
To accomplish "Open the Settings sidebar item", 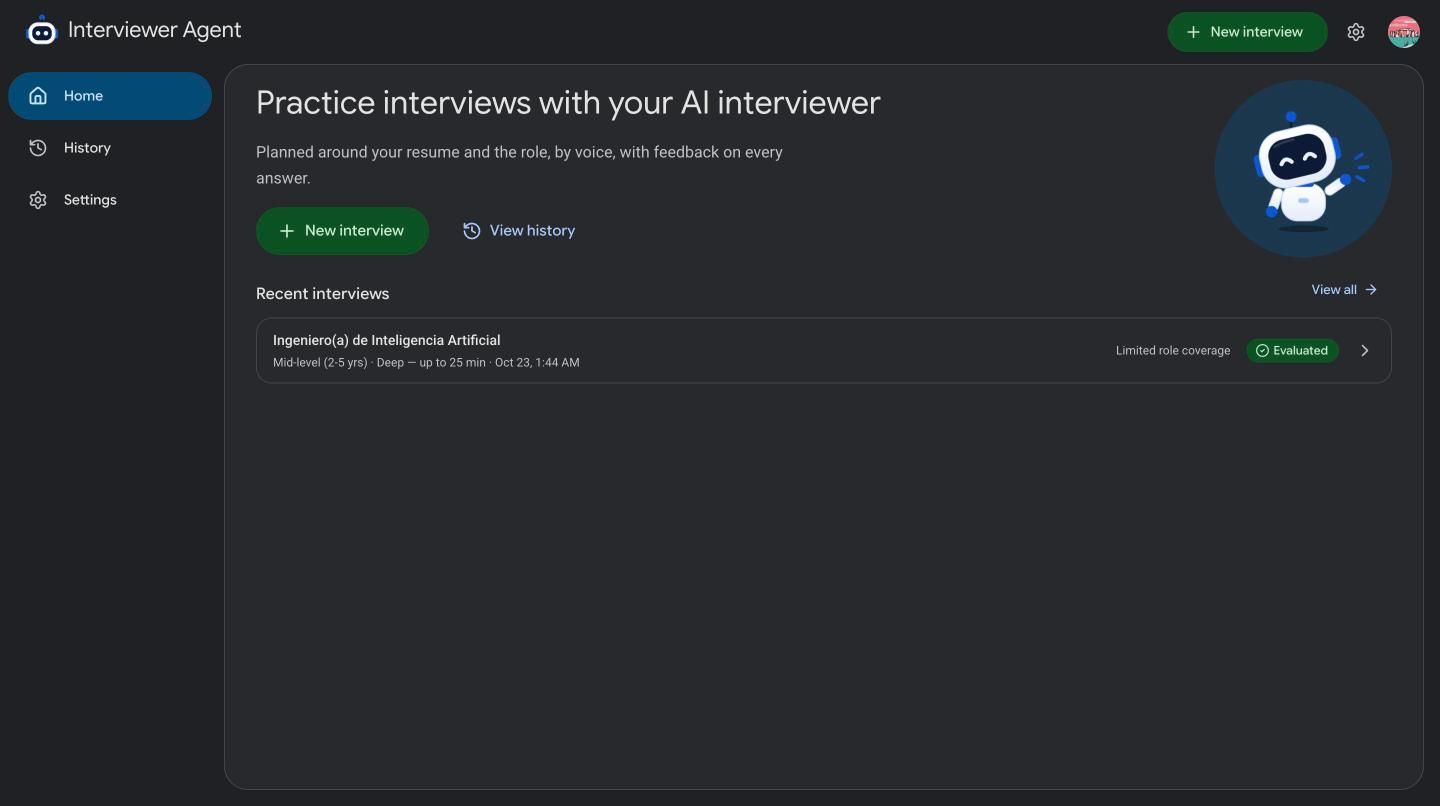I will click(x=110, y=200).
